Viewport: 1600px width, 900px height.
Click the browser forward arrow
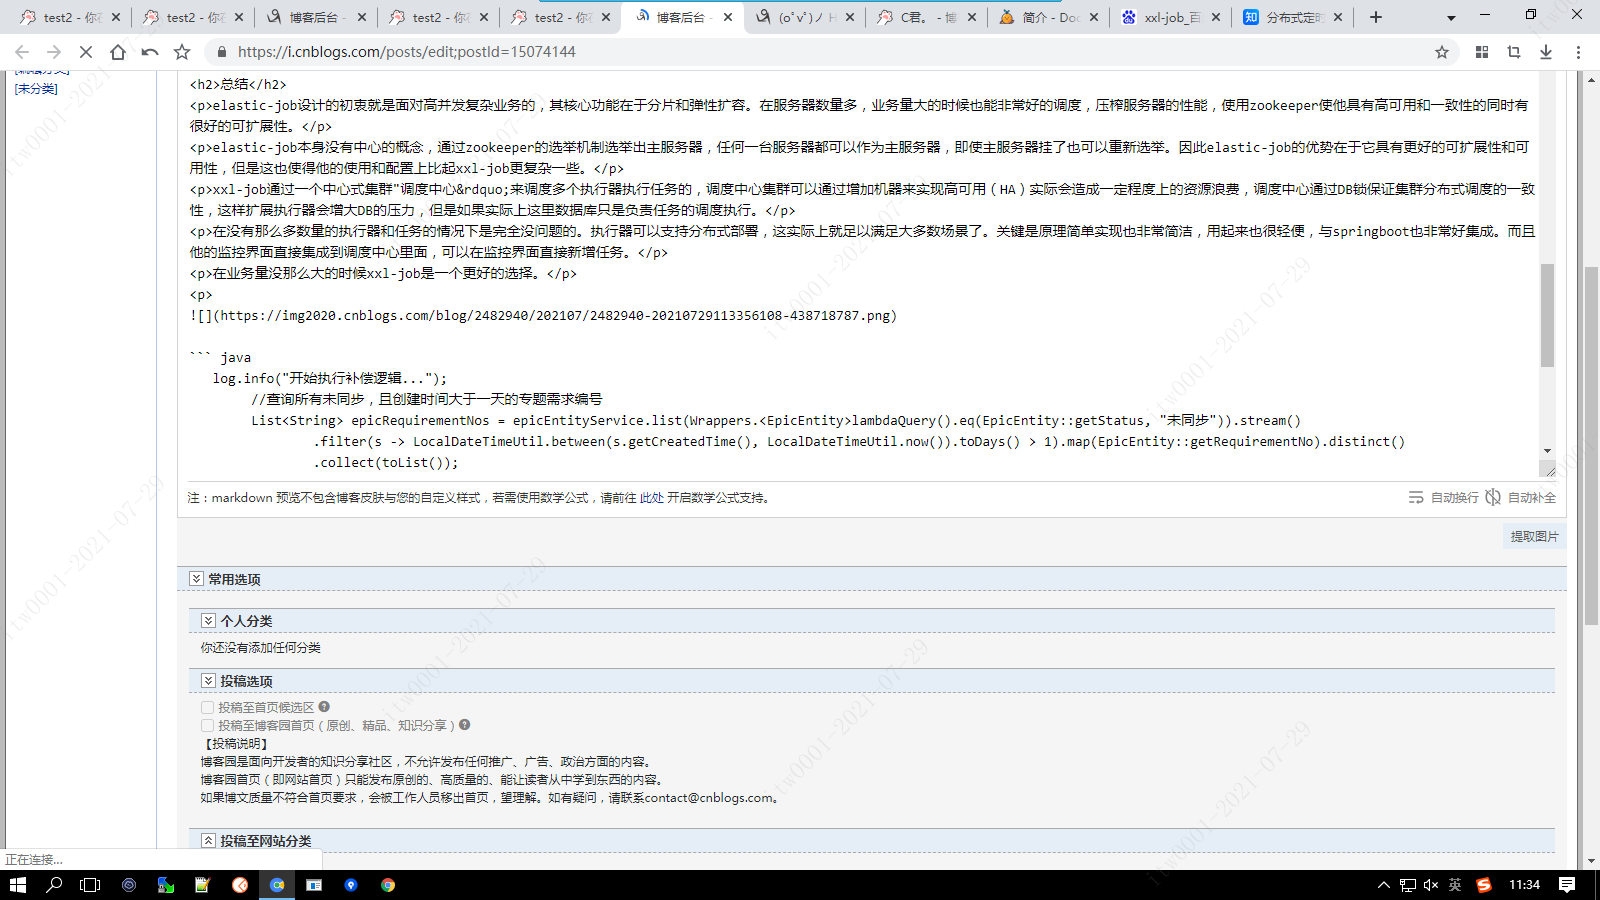point(54,52)
